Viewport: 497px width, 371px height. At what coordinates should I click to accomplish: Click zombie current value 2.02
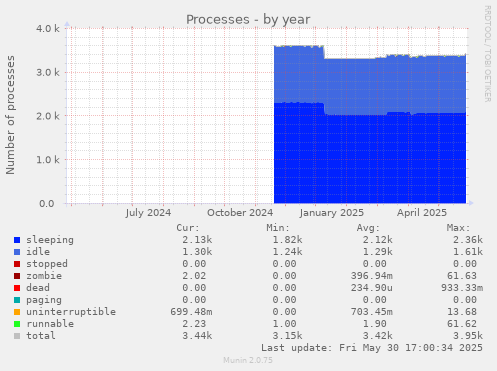tap(194, 276)
